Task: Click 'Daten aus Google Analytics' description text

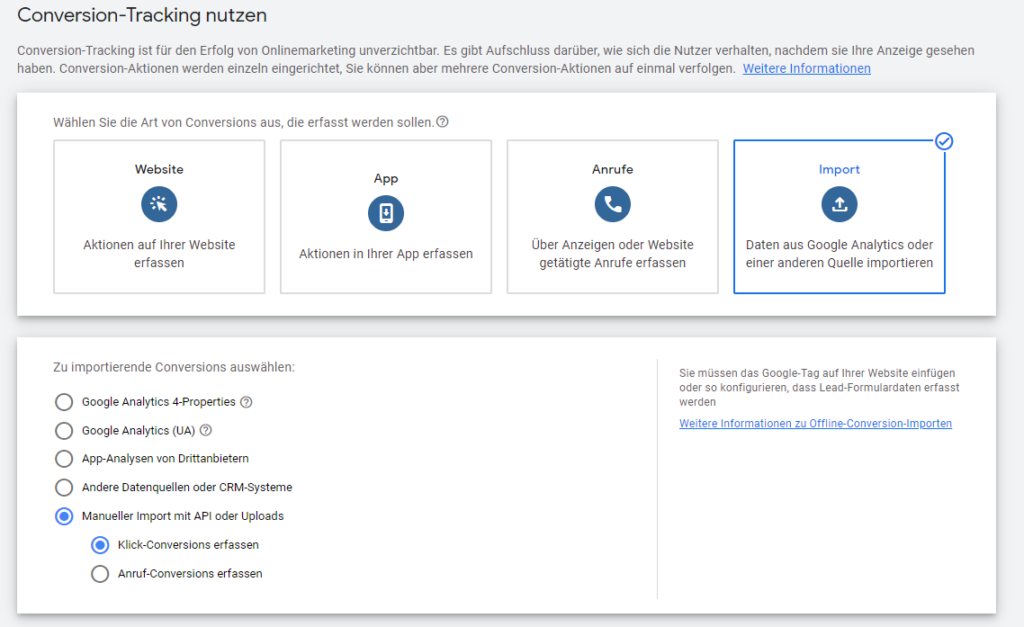Action: tap(839, 253)
